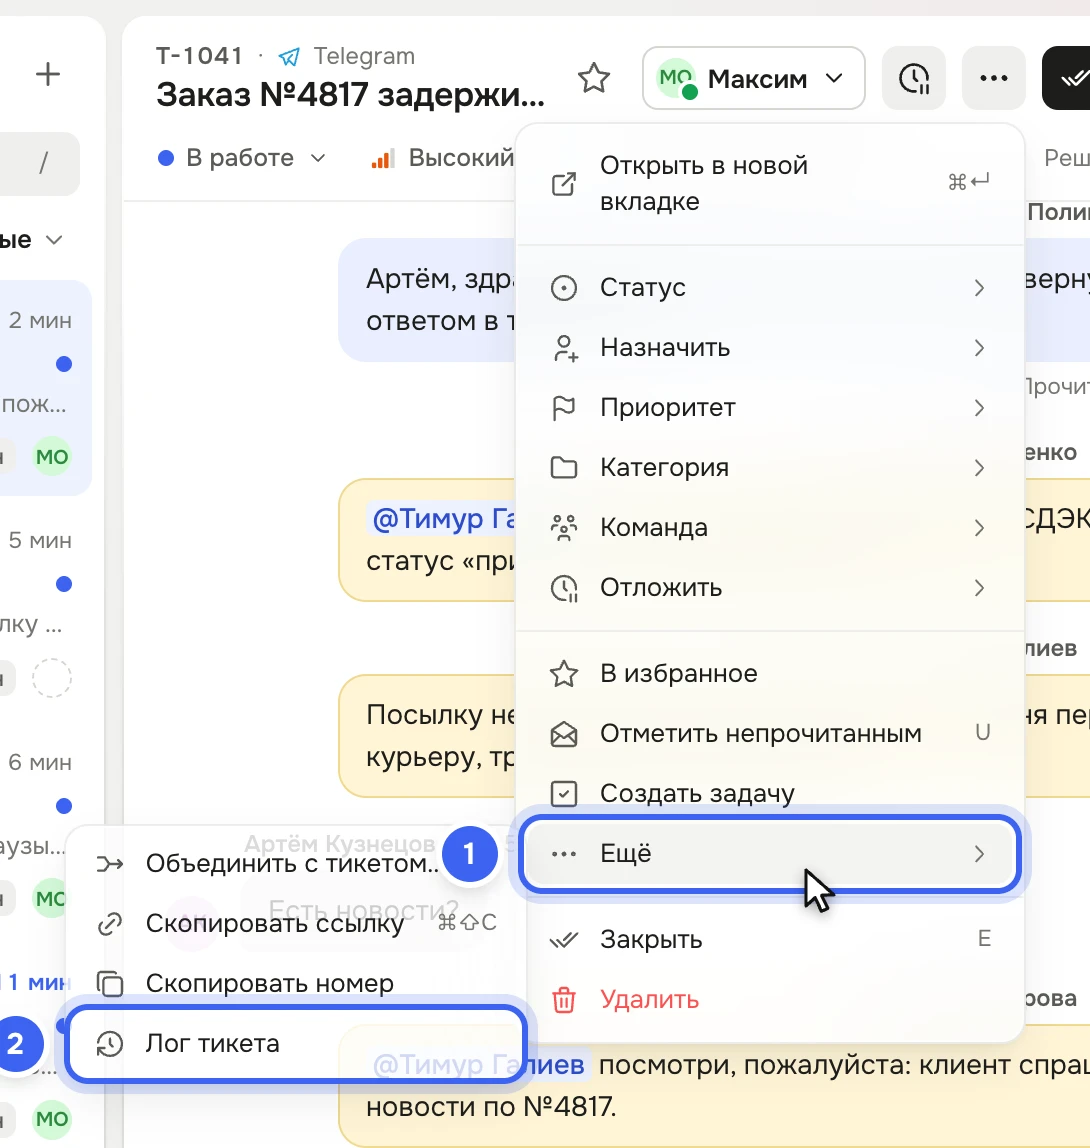Screen dimensions: 1090x1148
Task: Click the green МО avatar in the 2 мин ticket
Action: pyautogui.click(x=52, y=457)
